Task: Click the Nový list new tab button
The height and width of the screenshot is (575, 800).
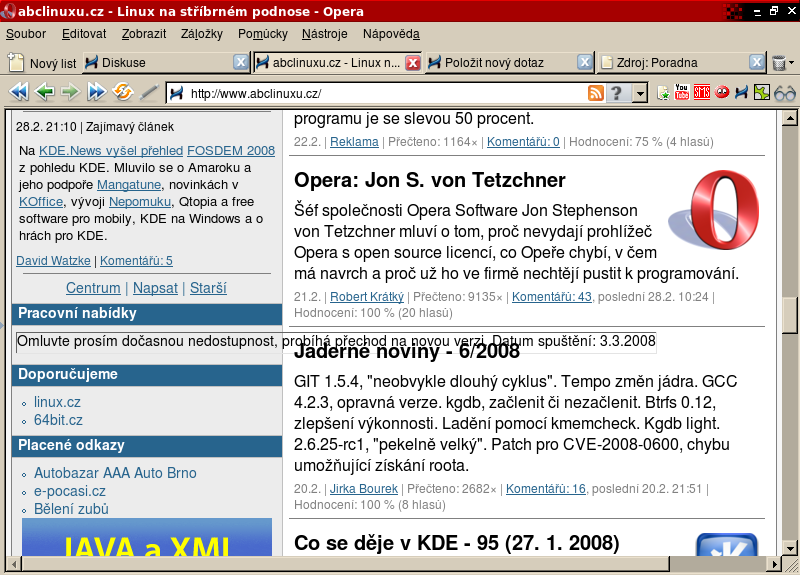Action: (42, 63)
